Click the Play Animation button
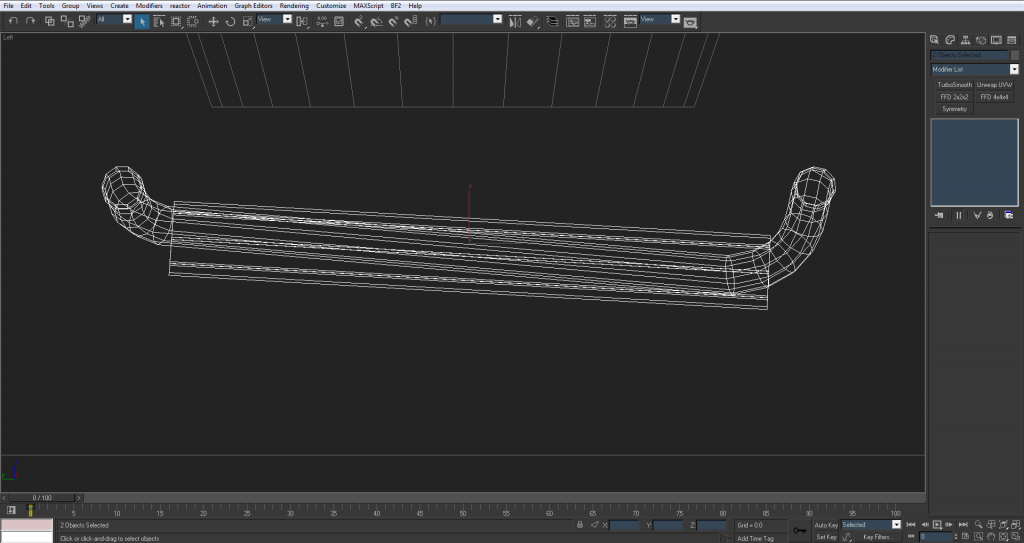 937,524
